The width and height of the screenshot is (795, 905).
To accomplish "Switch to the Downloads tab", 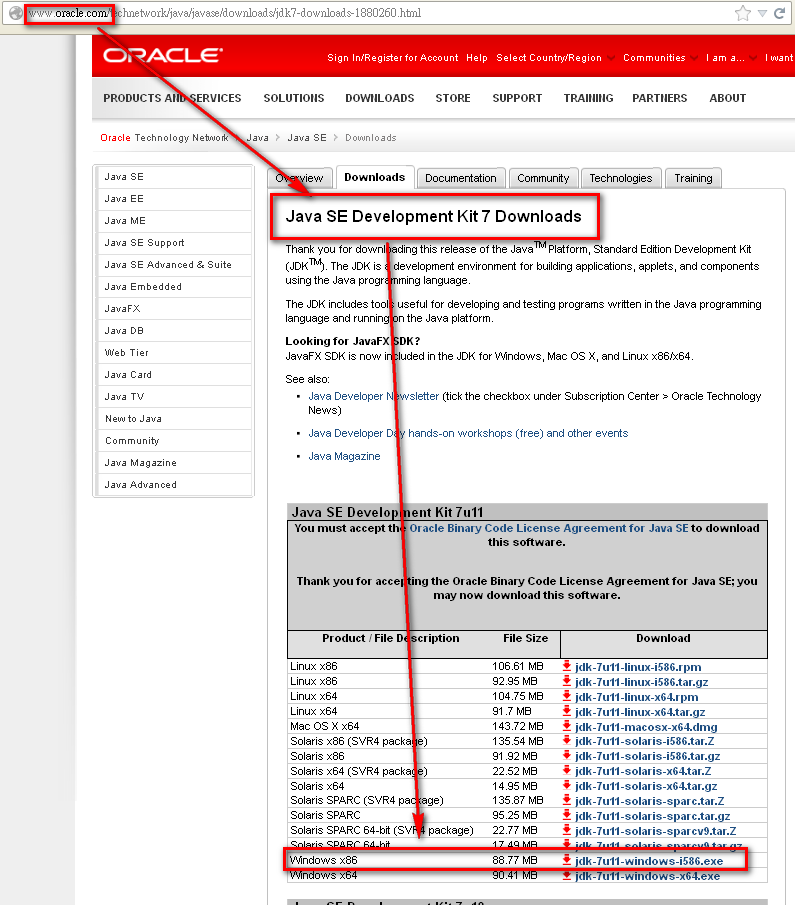I will (x=375, y=177).
